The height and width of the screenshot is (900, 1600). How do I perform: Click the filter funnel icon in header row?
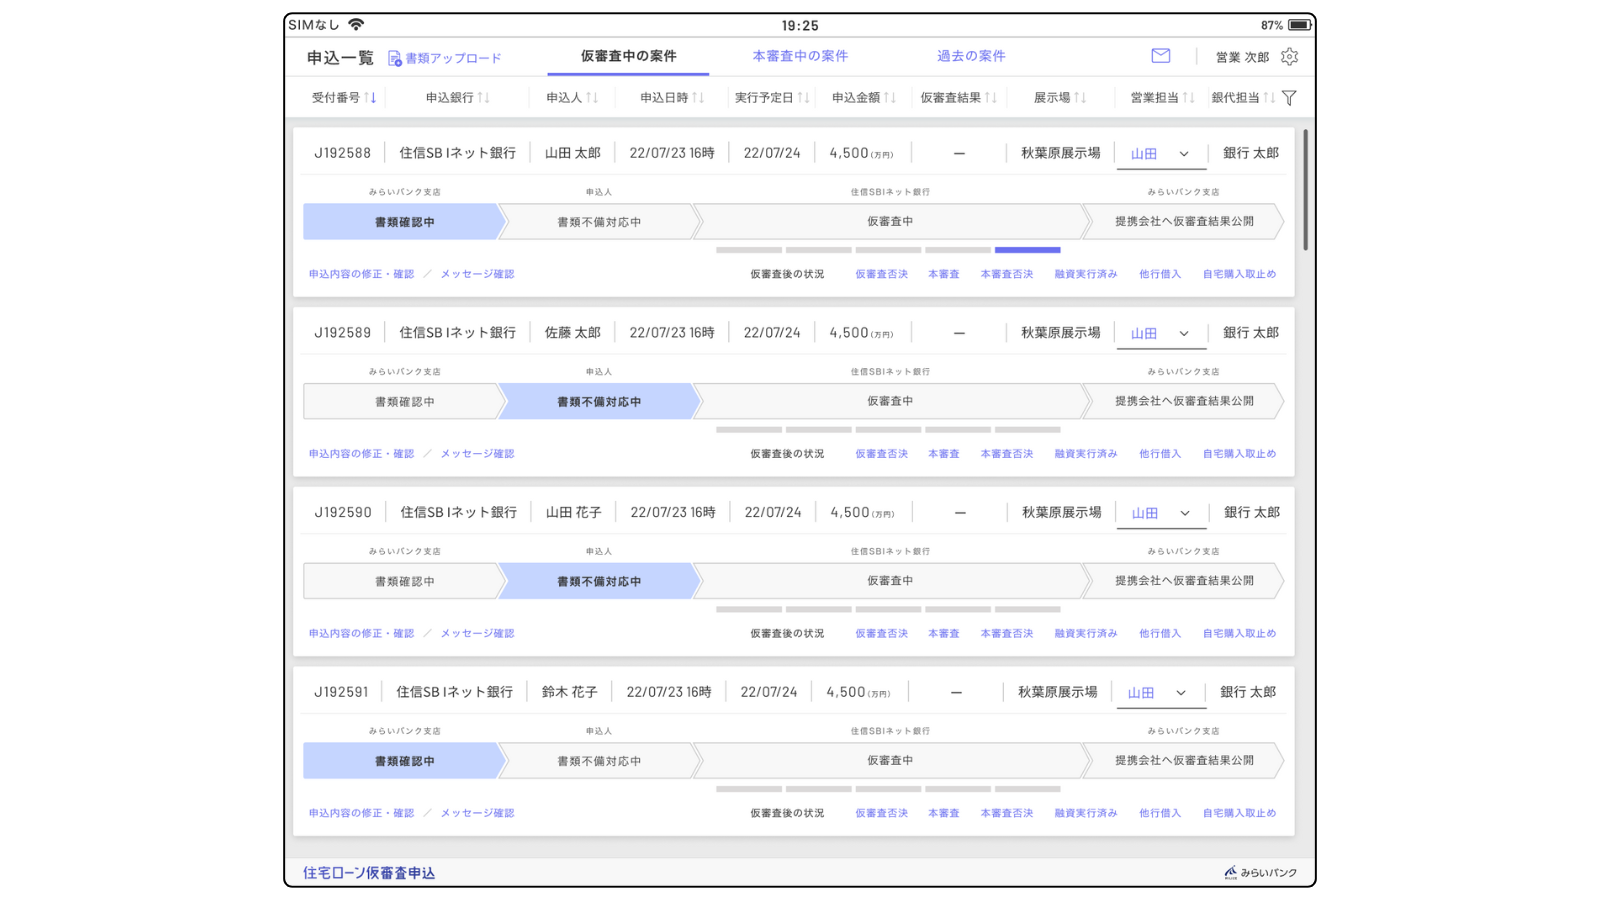(1290, 97)
